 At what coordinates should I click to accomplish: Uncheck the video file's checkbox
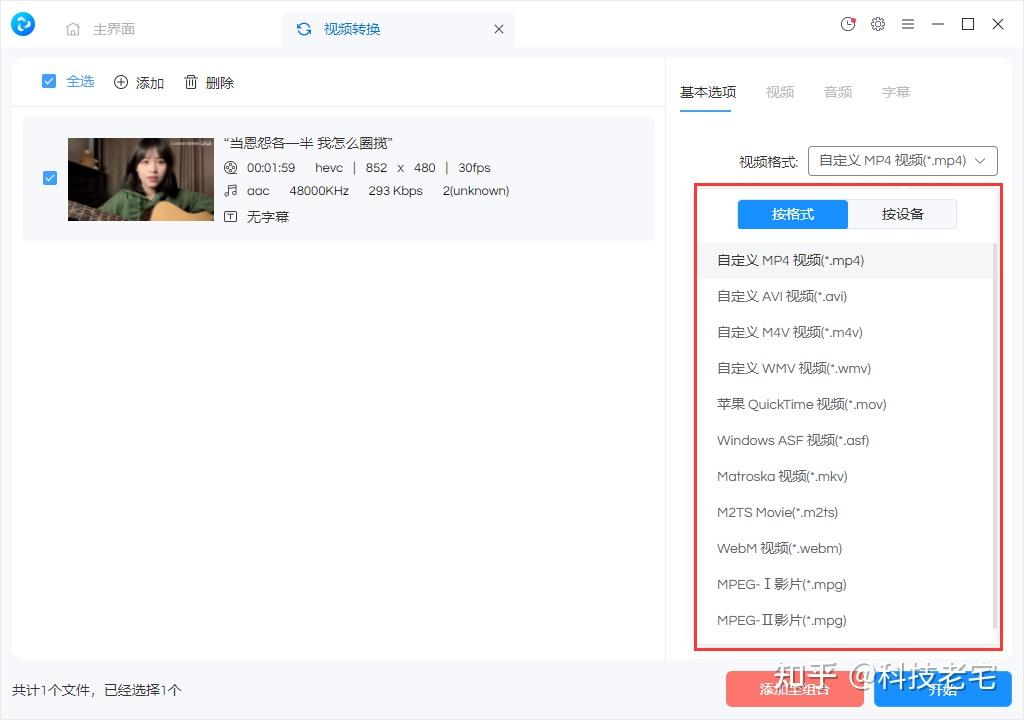coord(49,178)
